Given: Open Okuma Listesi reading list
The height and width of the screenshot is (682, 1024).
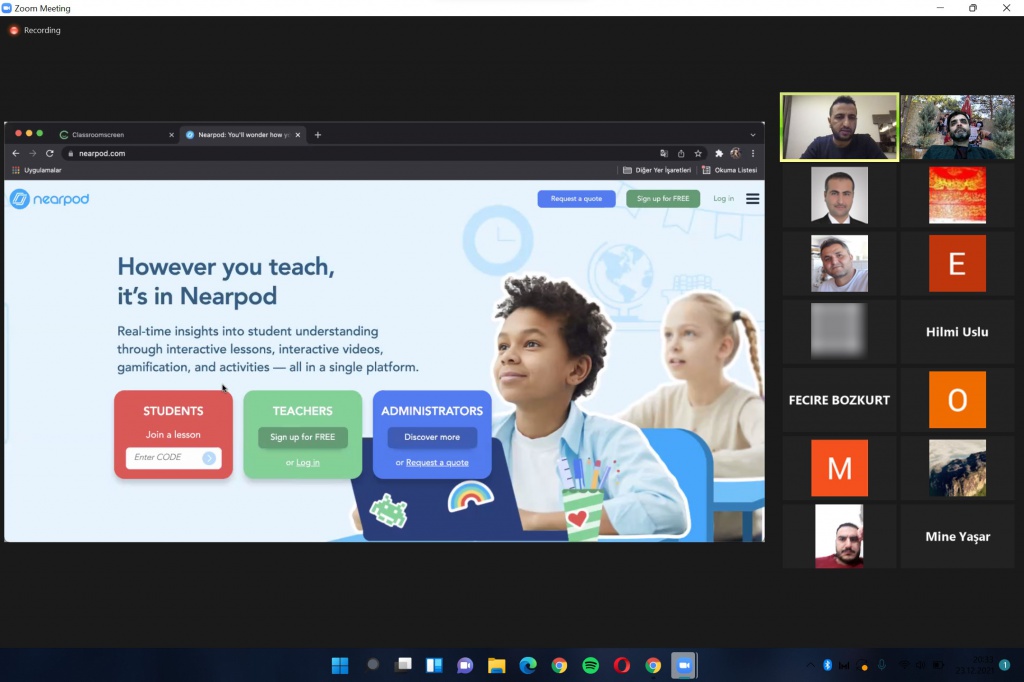Looking at the screenshot, I should pos(729,170).
